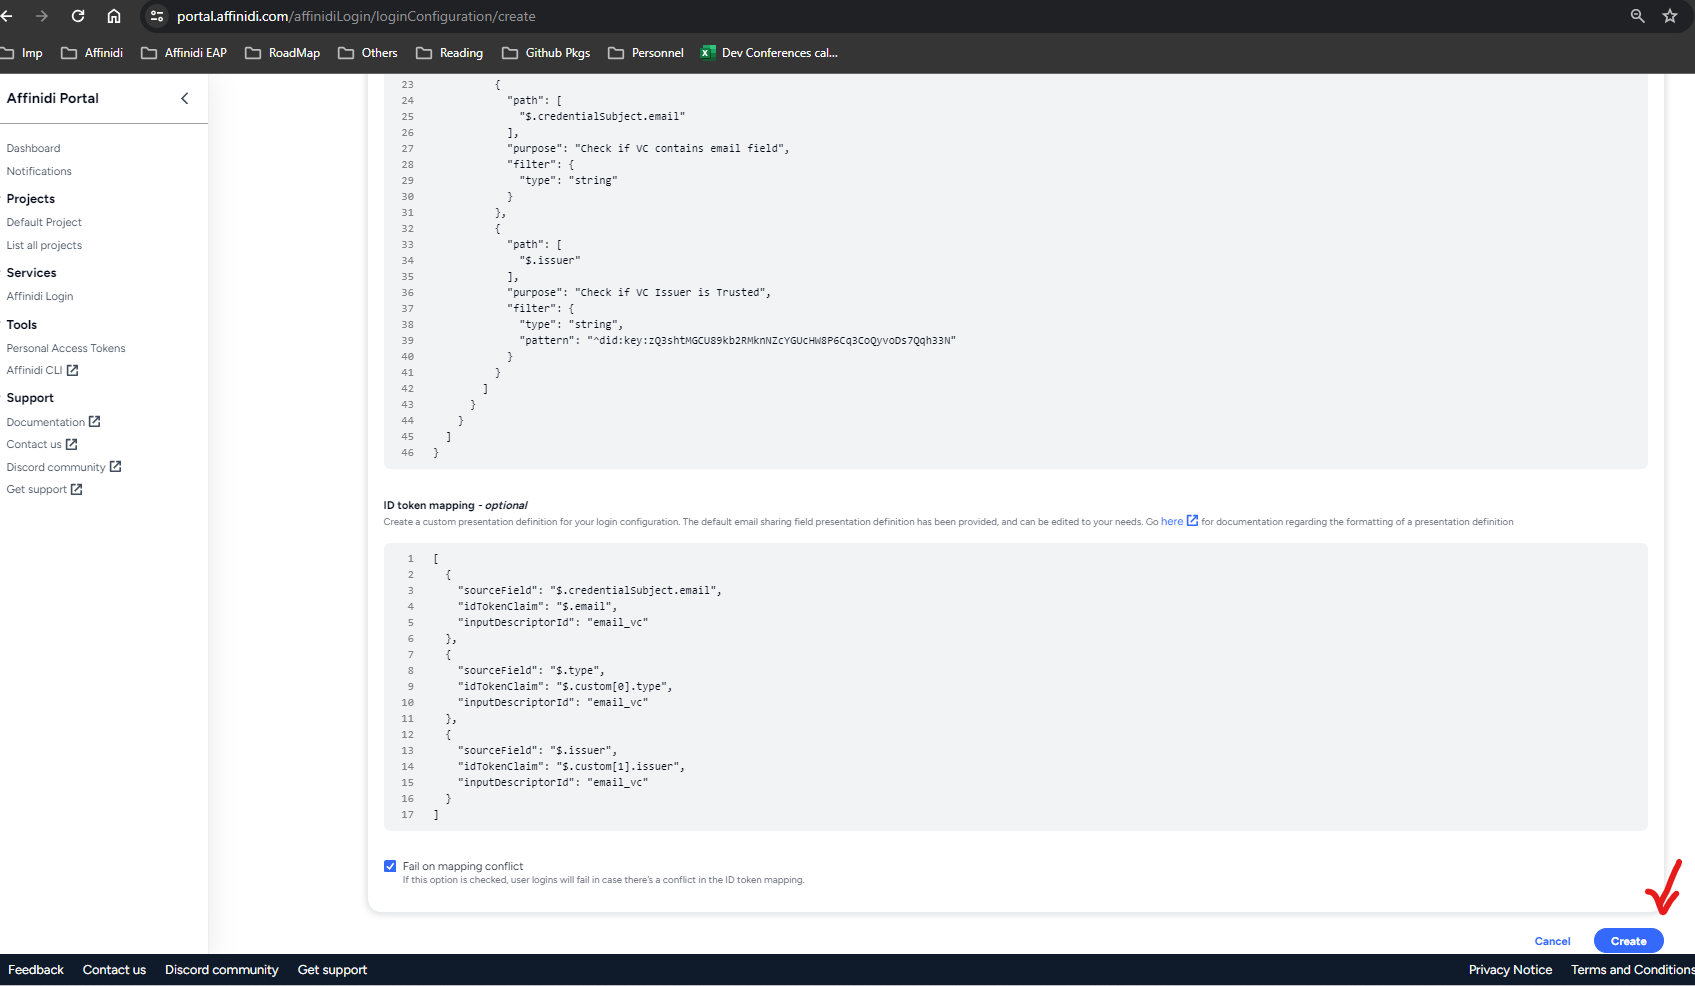Image resolution: width=1695 pixels, height=986 pixels.
Task: Open Affinidi Login service
Action: coord(40,296)
